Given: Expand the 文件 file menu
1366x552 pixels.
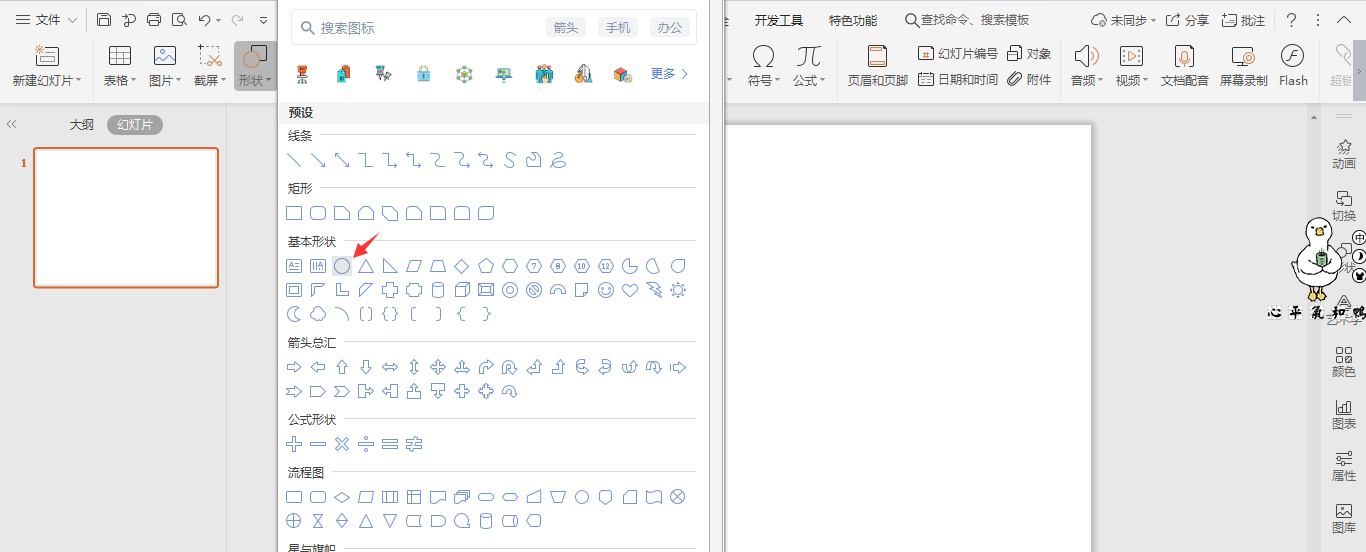Looking at the screenshot, I should click(x=46, y=20).
